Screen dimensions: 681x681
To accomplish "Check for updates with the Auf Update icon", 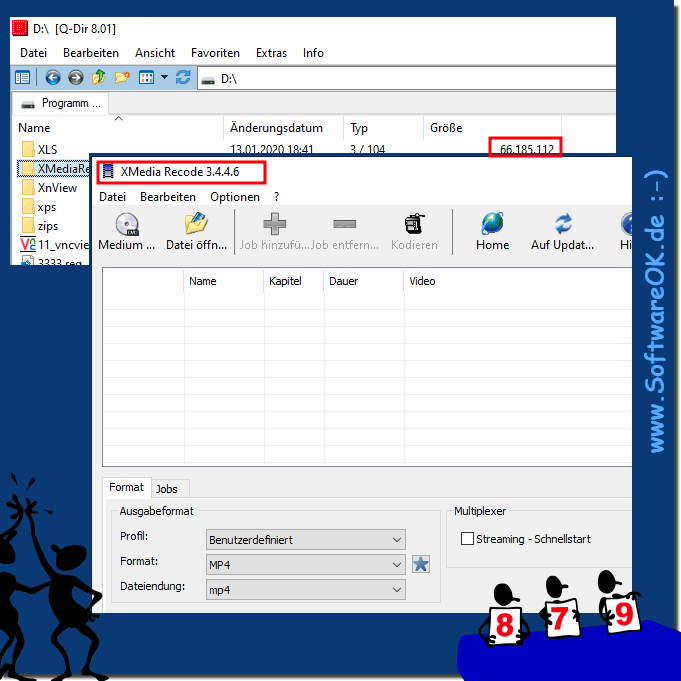I will [563, 224].
